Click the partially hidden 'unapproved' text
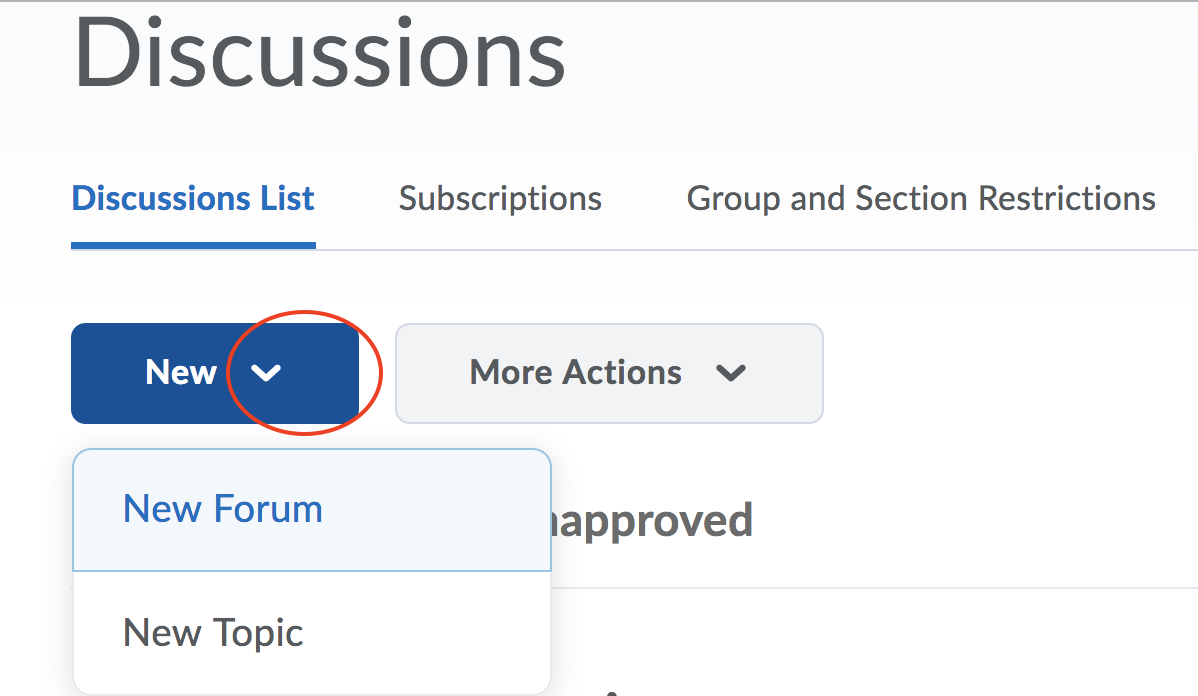Image resolution: width=1198 pixels, height=696 pixels. 652,521
